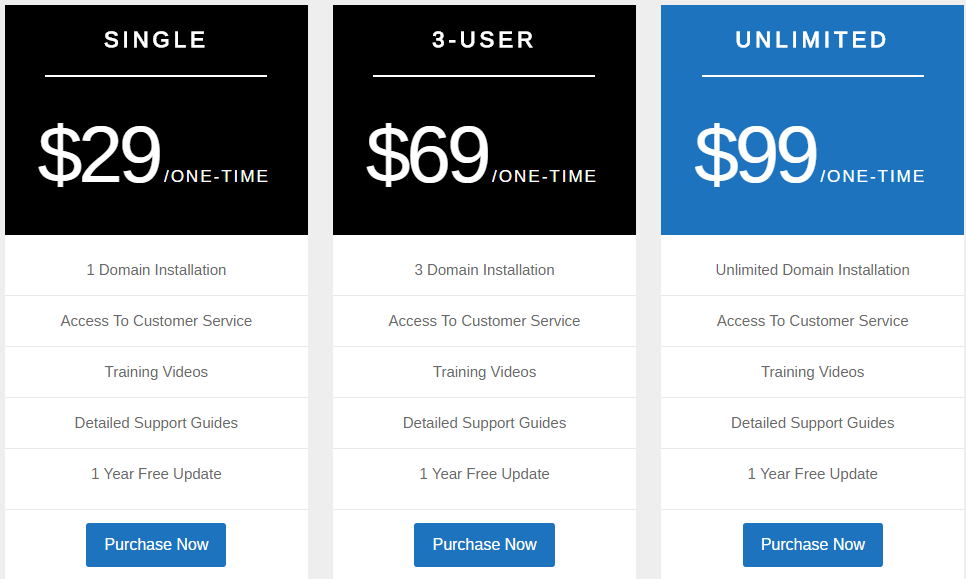Click '1 Year Free Update' in Single plan
Image resolution: width=966 pixels, height=579 pixels.
[156, 474]
